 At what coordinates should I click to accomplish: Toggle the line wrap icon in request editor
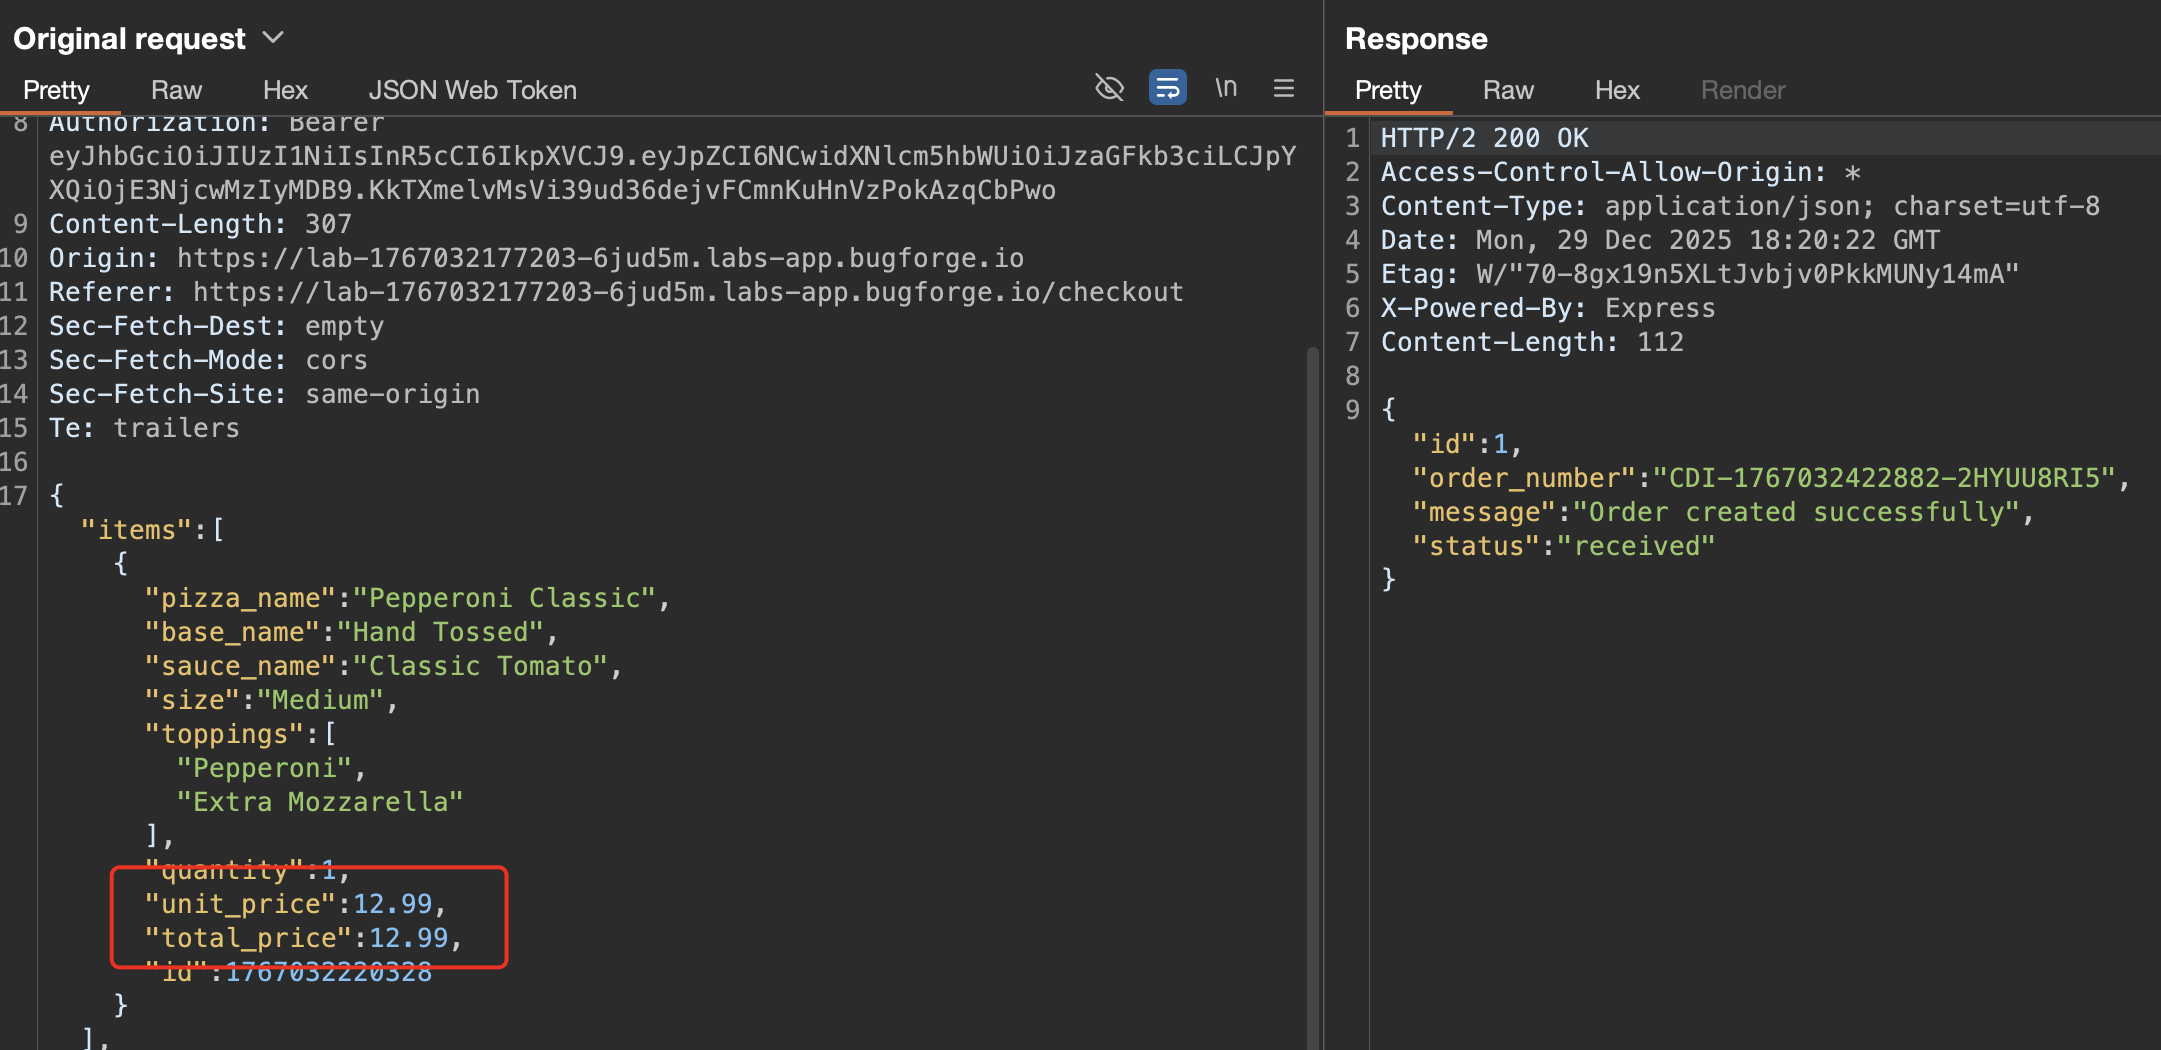(x=1167, y=88)
